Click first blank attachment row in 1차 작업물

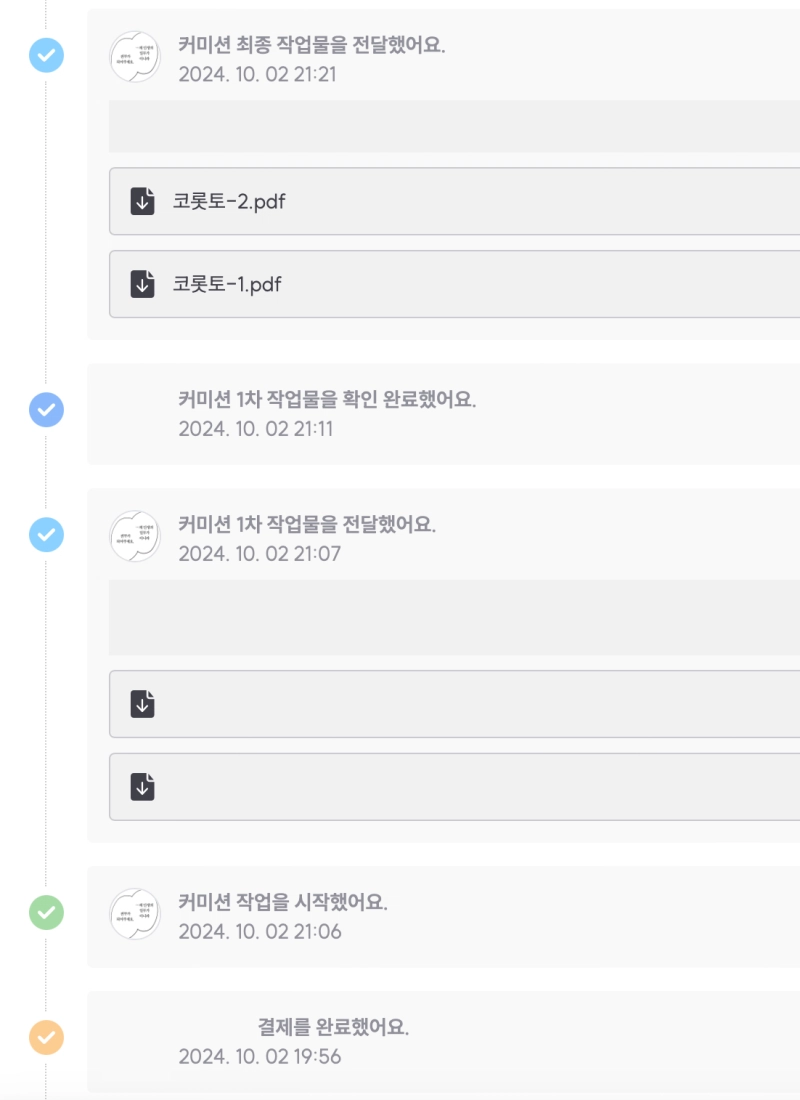(450, 704)
